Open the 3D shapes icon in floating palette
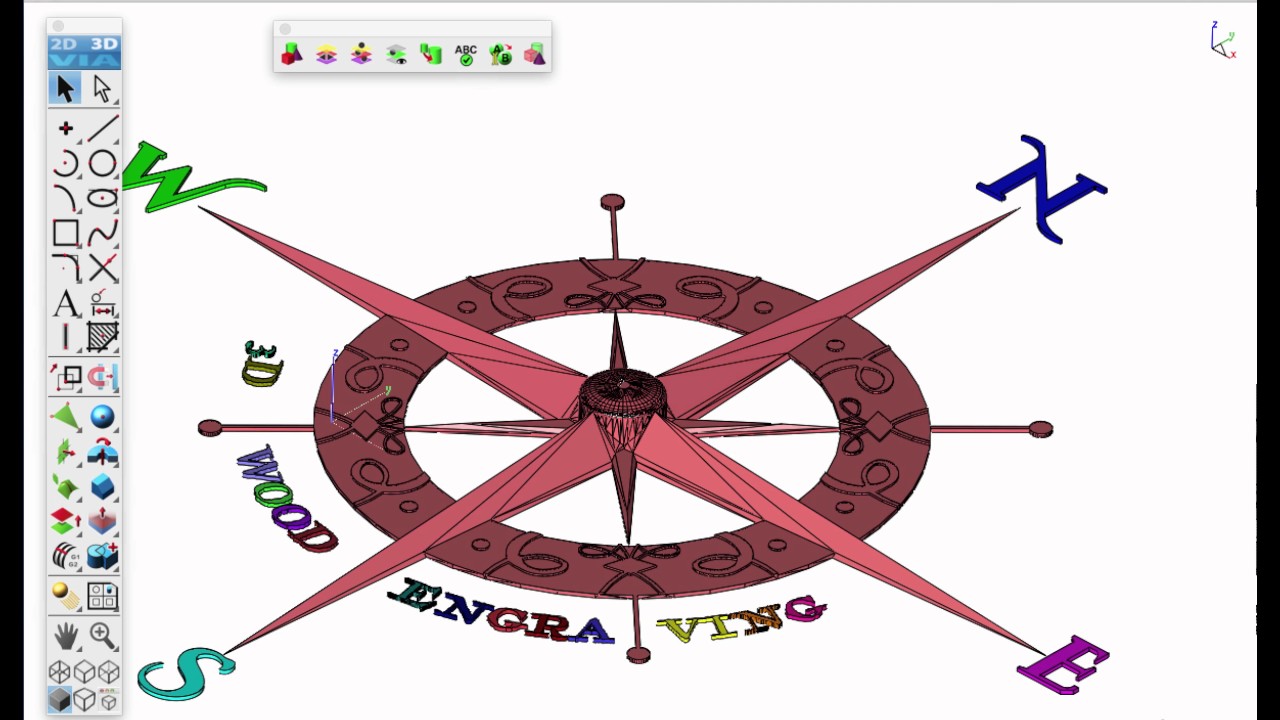 pyautogui.click(x=292, y=54)
